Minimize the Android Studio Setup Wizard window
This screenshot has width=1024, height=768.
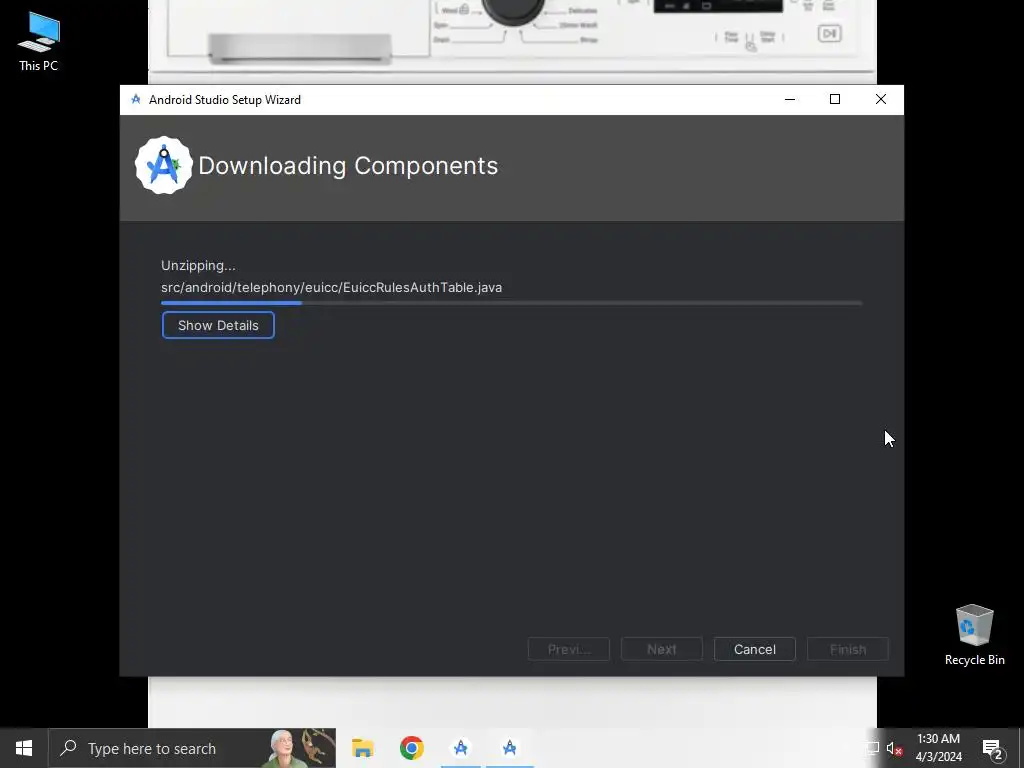coord(790,99)
